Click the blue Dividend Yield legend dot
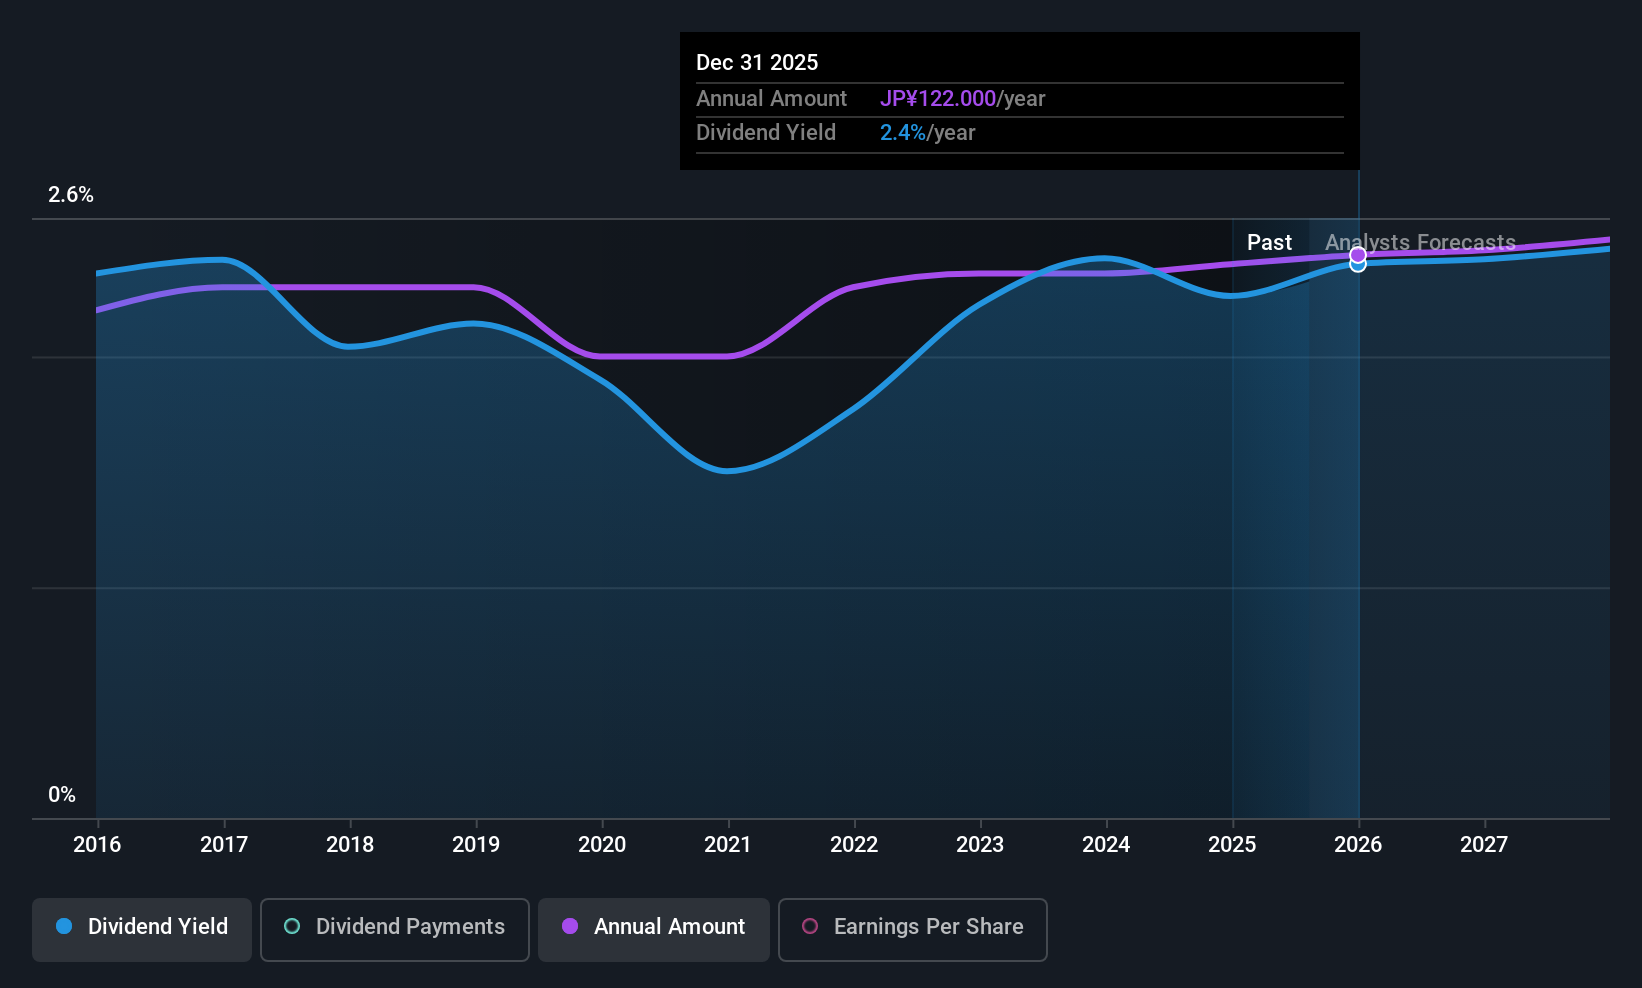 [64, 926]
